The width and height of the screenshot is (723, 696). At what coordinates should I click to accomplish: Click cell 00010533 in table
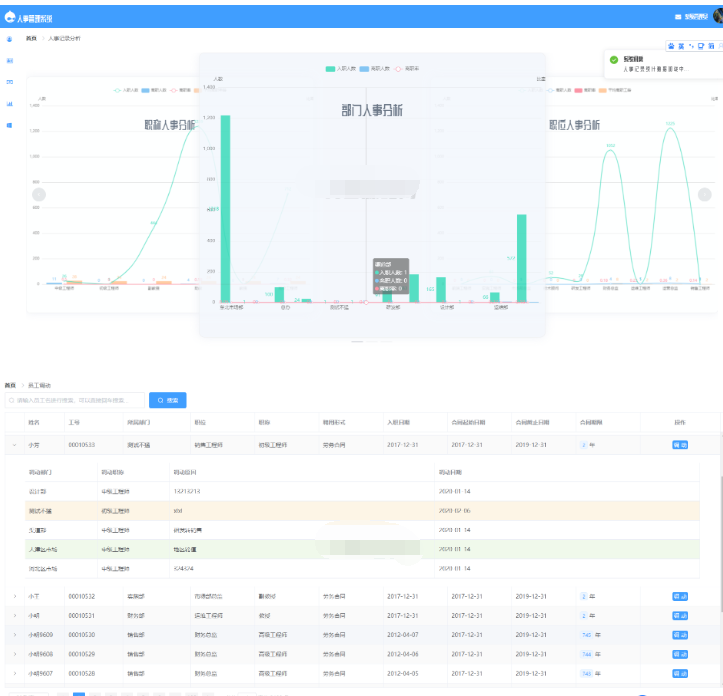point(82,445)
